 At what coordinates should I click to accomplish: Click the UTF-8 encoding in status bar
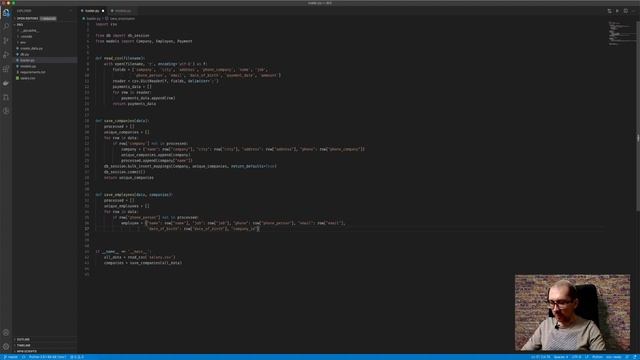coord(576,357)
